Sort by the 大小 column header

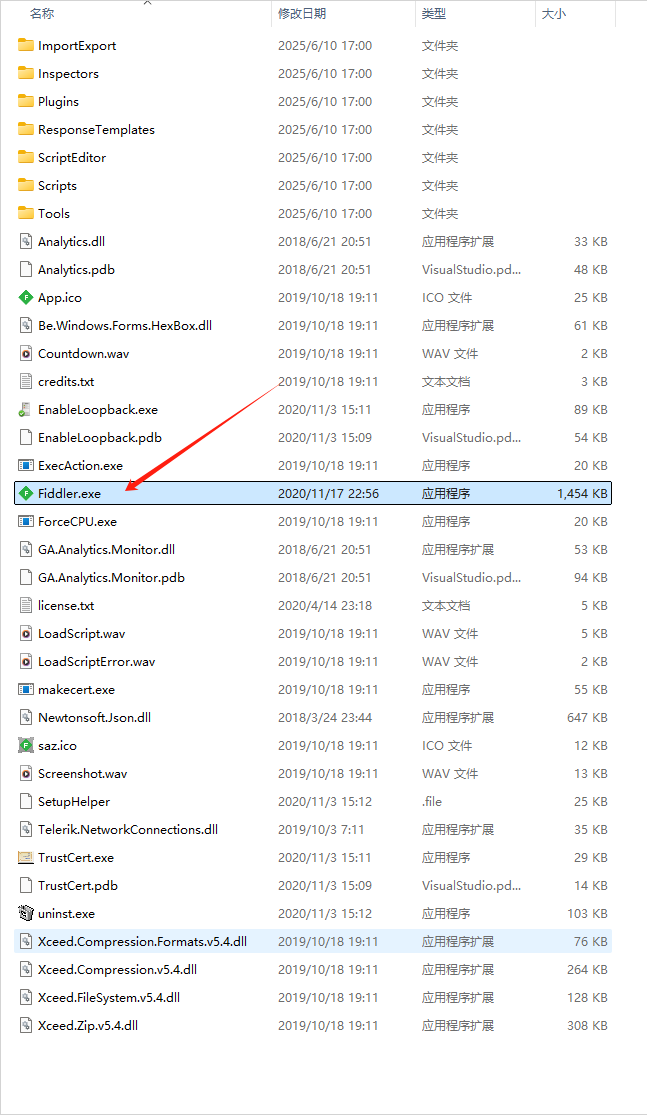click(x=554, y=14)
